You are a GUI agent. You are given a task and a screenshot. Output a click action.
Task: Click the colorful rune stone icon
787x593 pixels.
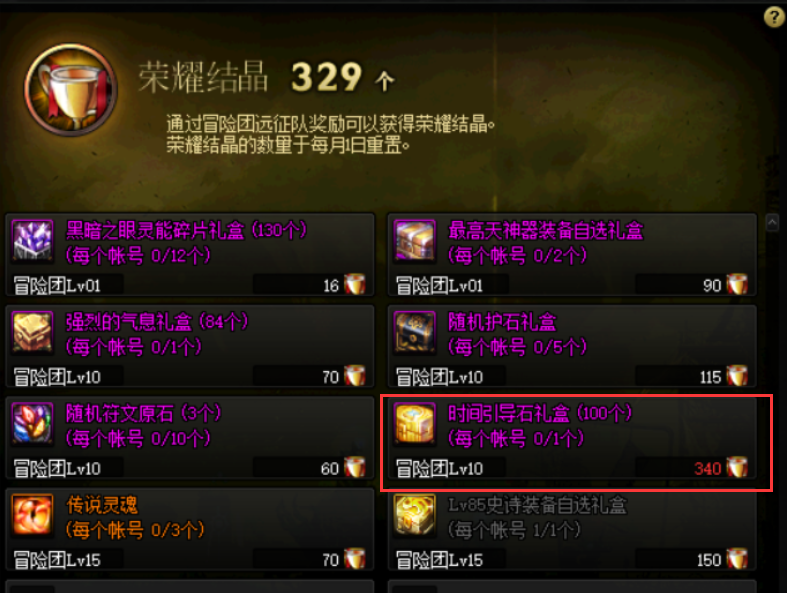pos(33,423)
